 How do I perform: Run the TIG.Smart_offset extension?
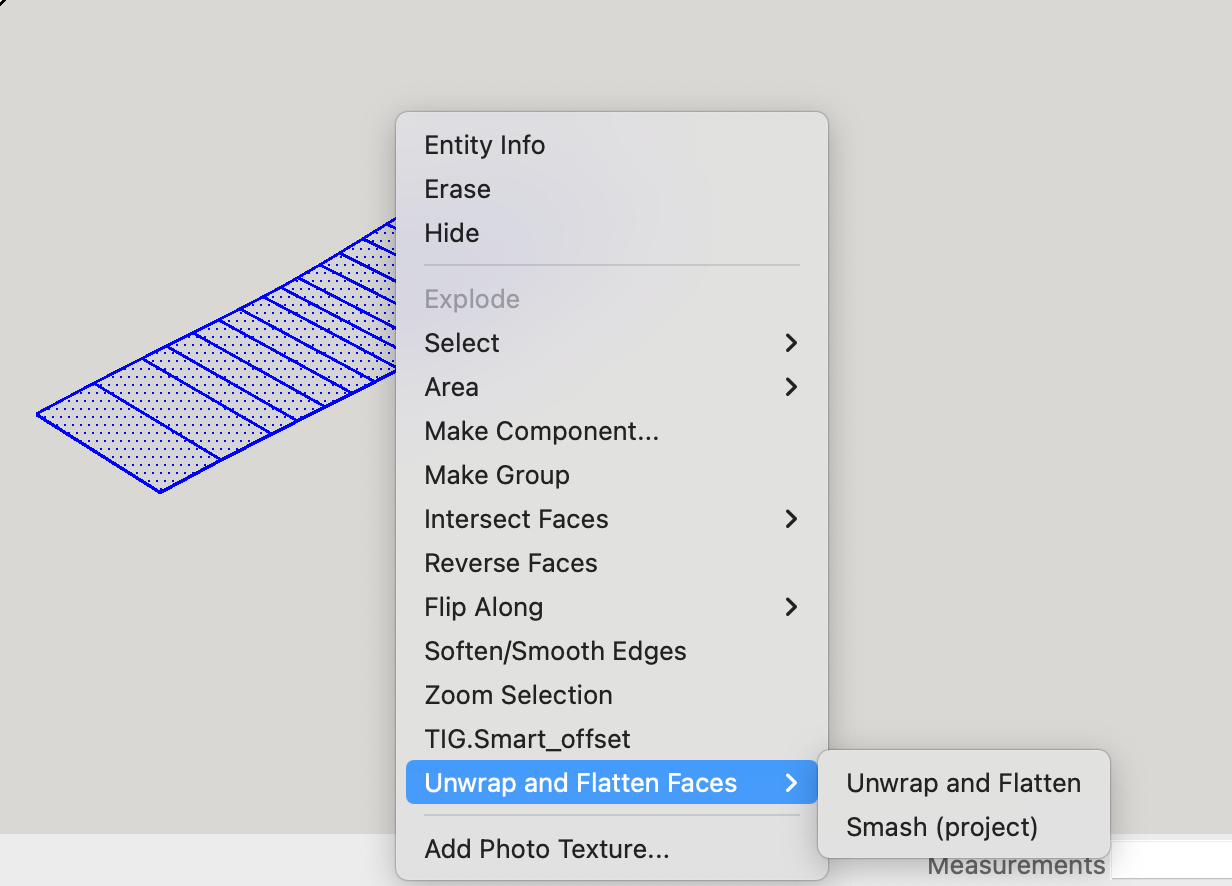[527, 739]
